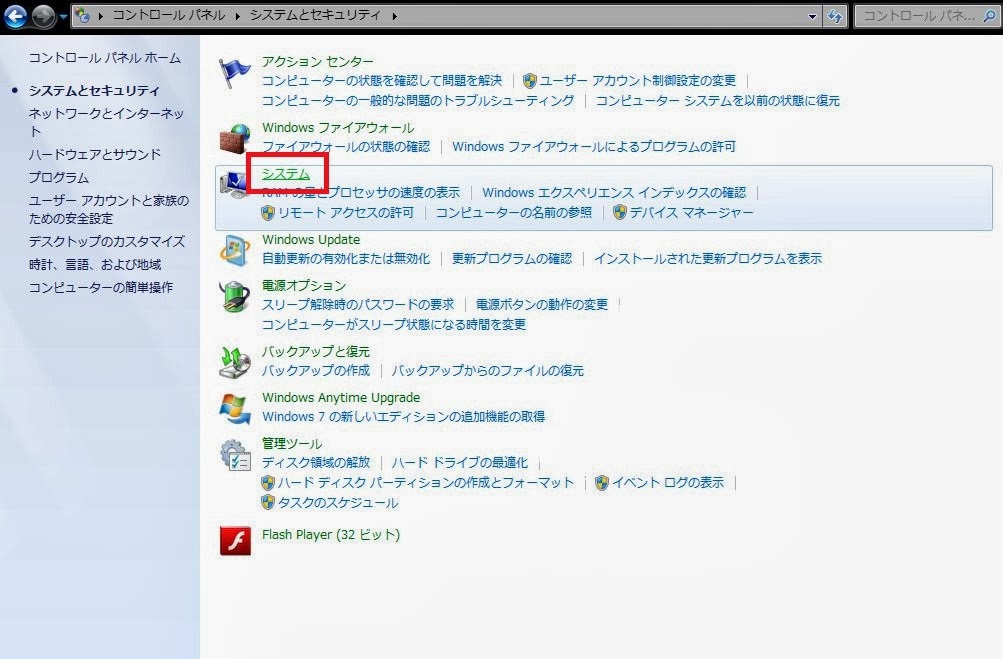
Task: Click 更新プログラムの確認 link
Action: coord(512,258)
